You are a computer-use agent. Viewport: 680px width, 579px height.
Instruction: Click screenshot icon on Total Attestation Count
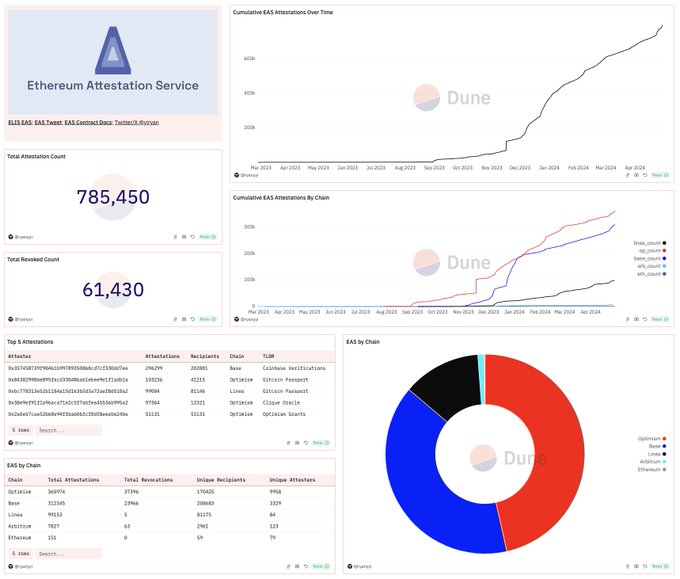coord(184,237)
